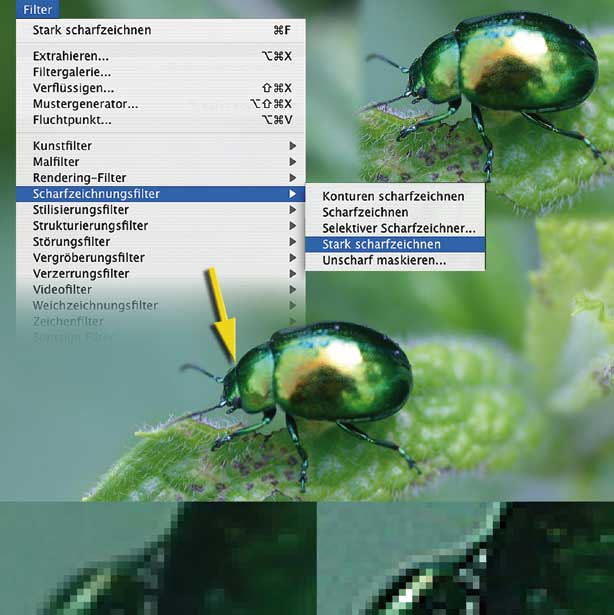Click the sharpened pixel zoom thumbnail
This screenshot has width=614, height=615.
tap(465, 559)
